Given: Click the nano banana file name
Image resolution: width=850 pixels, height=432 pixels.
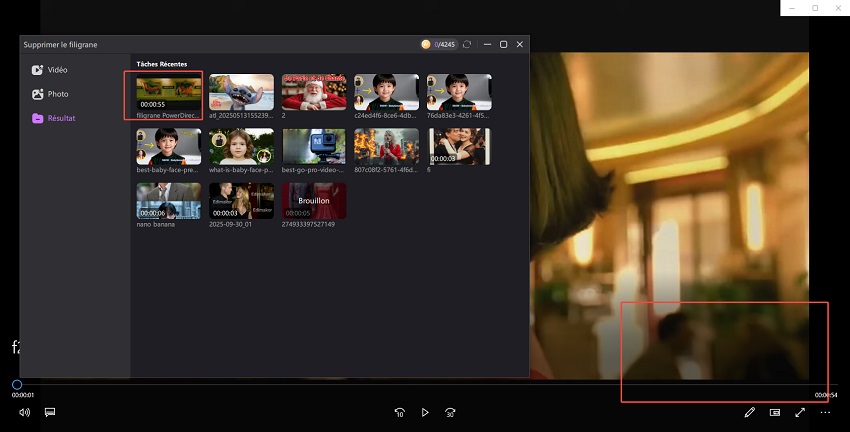Looking at the screenshot, I should click(x=156, y=224).
